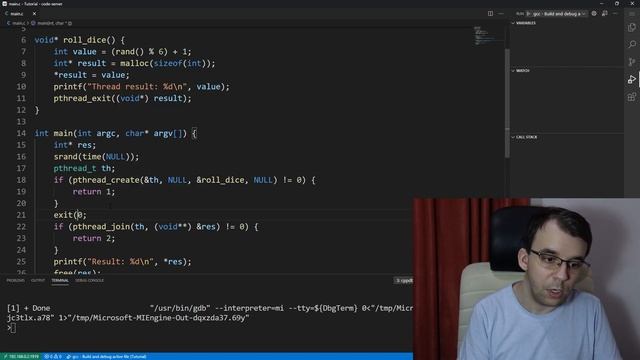
Task: Click the editor vertical scrollbar
Action: (x=507, y=102)
